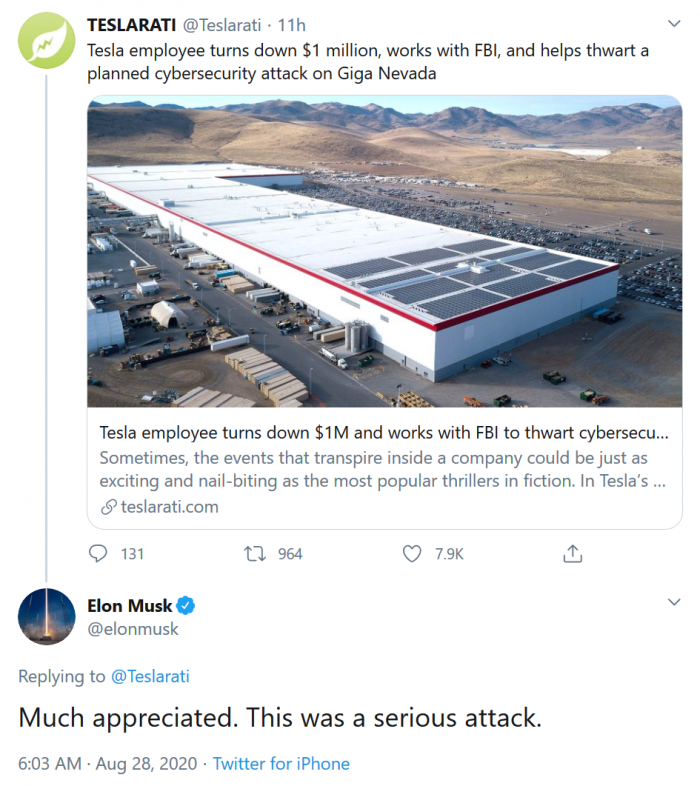Click the share upload icon
This screenshot has height=786, width=700.
pos(572,553)
